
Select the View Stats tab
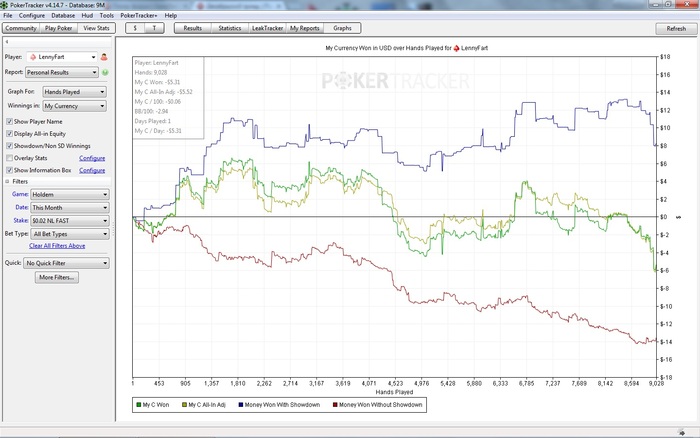pos(96,28)
